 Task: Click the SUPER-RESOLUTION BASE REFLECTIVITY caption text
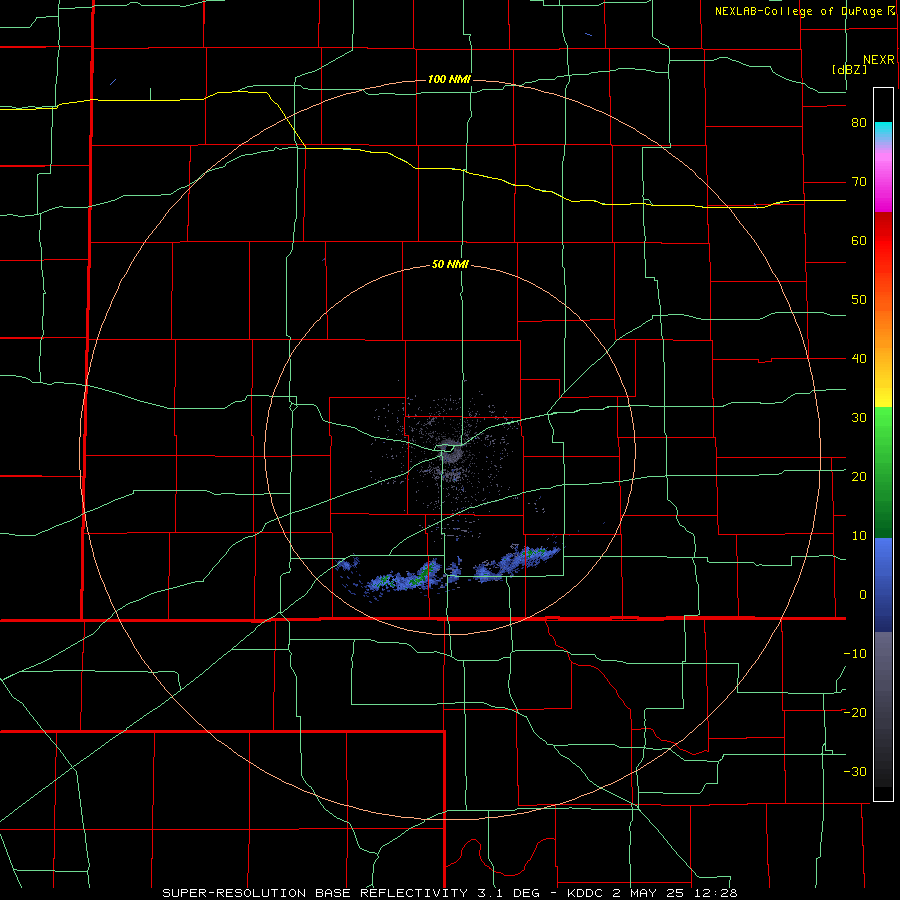click(314, 893)
